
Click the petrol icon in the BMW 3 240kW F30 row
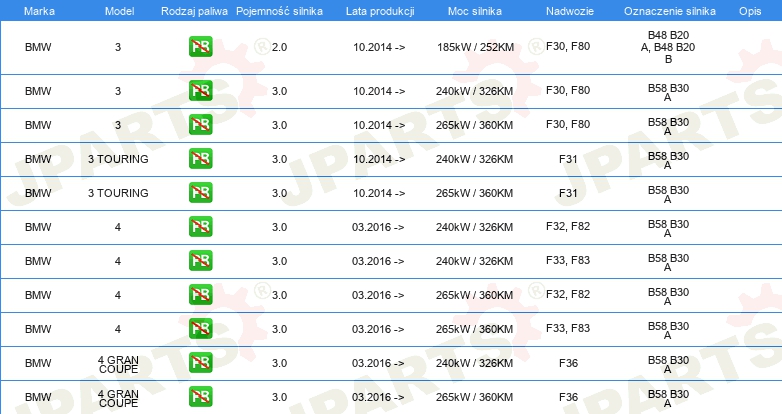pyautogui.click(x=200, y=91)
